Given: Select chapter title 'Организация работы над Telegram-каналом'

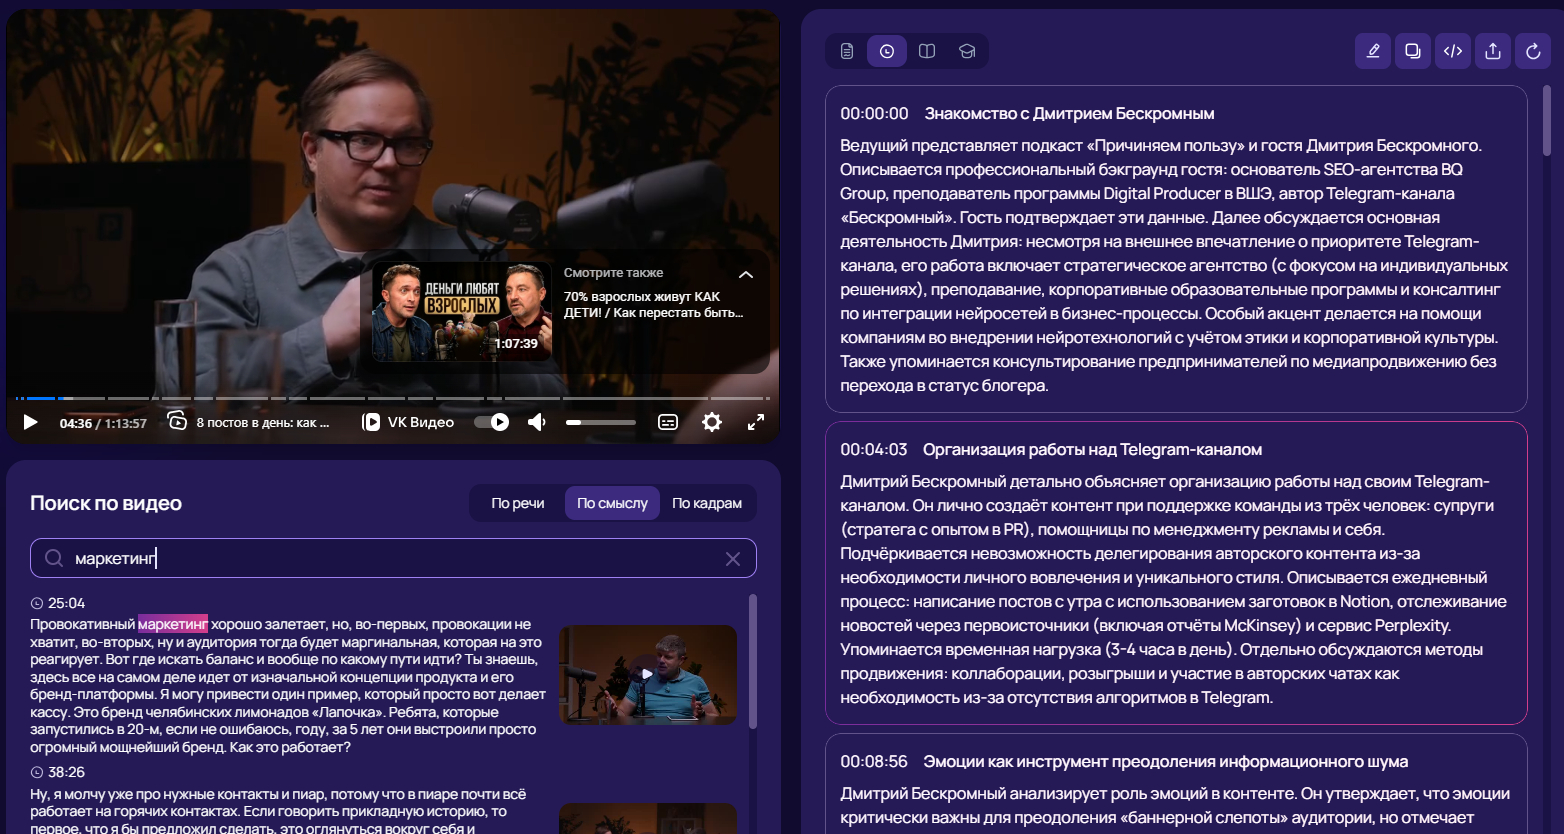Looking at the screenshot, I should click(x=1092, y=450).
